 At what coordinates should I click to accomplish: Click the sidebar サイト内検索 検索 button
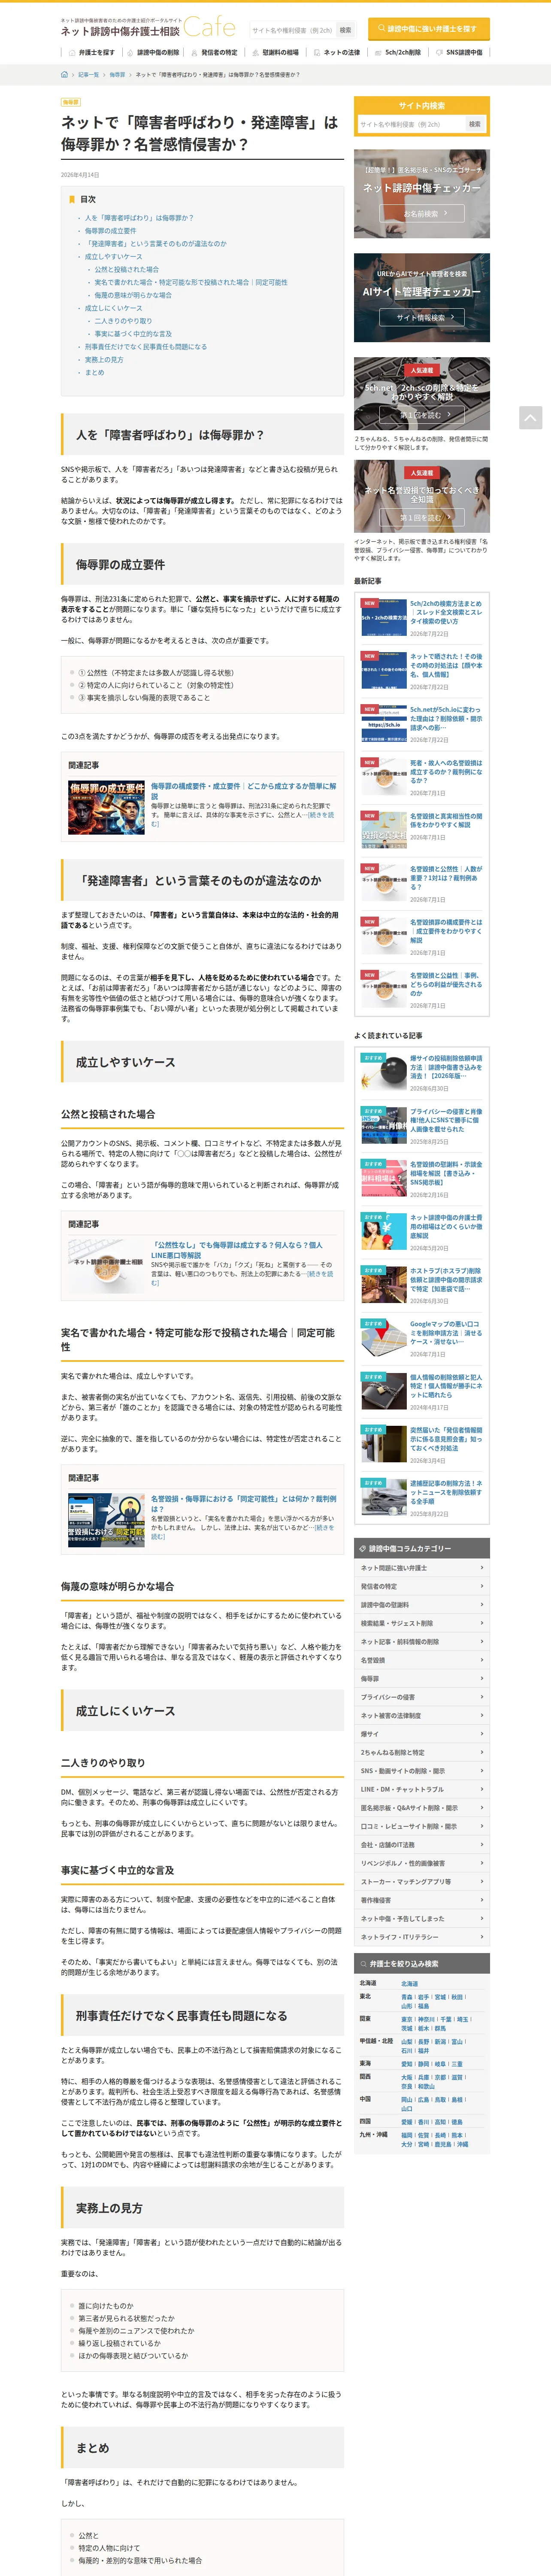(x=475, y=124)
